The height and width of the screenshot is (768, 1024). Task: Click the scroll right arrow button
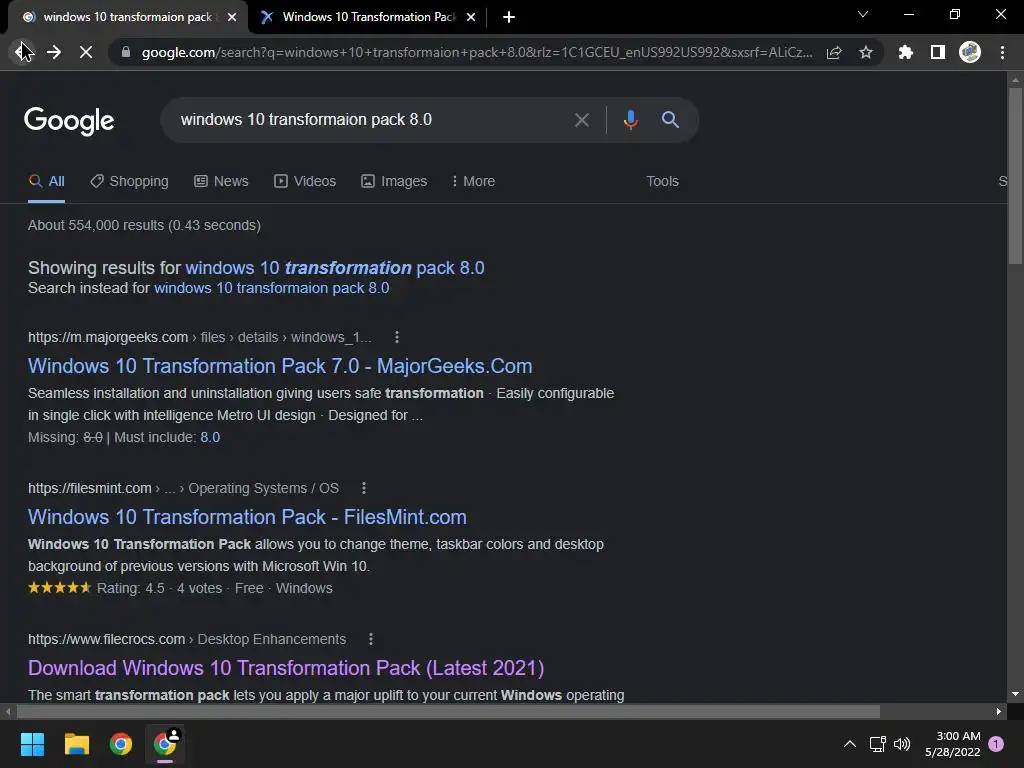[999, 711]
